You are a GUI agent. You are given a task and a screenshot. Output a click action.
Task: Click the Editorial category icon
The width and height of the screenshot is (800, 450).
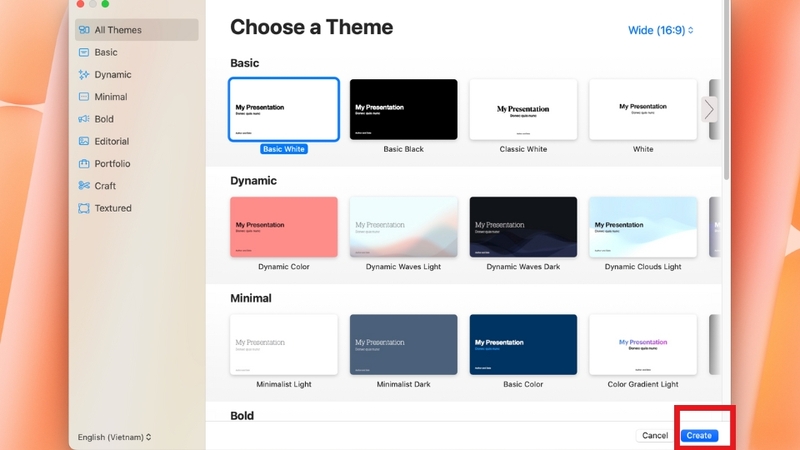tap(84, 141)
